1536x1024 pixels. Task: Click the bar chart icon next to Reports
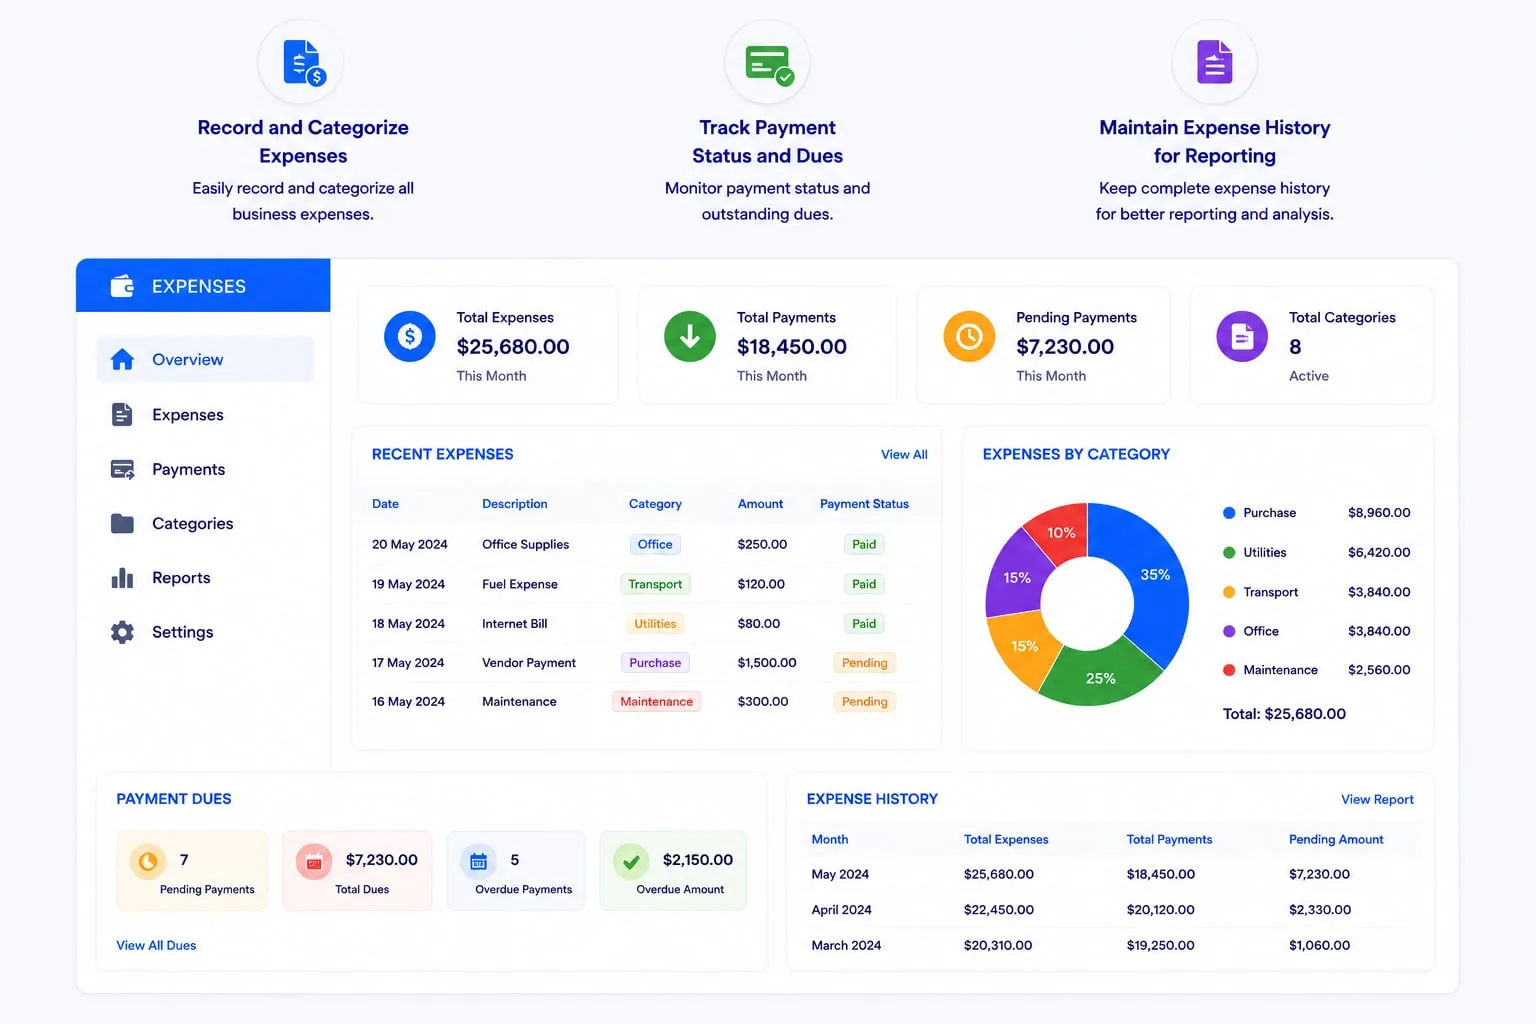pyautogui.click(x=122, y=578)
